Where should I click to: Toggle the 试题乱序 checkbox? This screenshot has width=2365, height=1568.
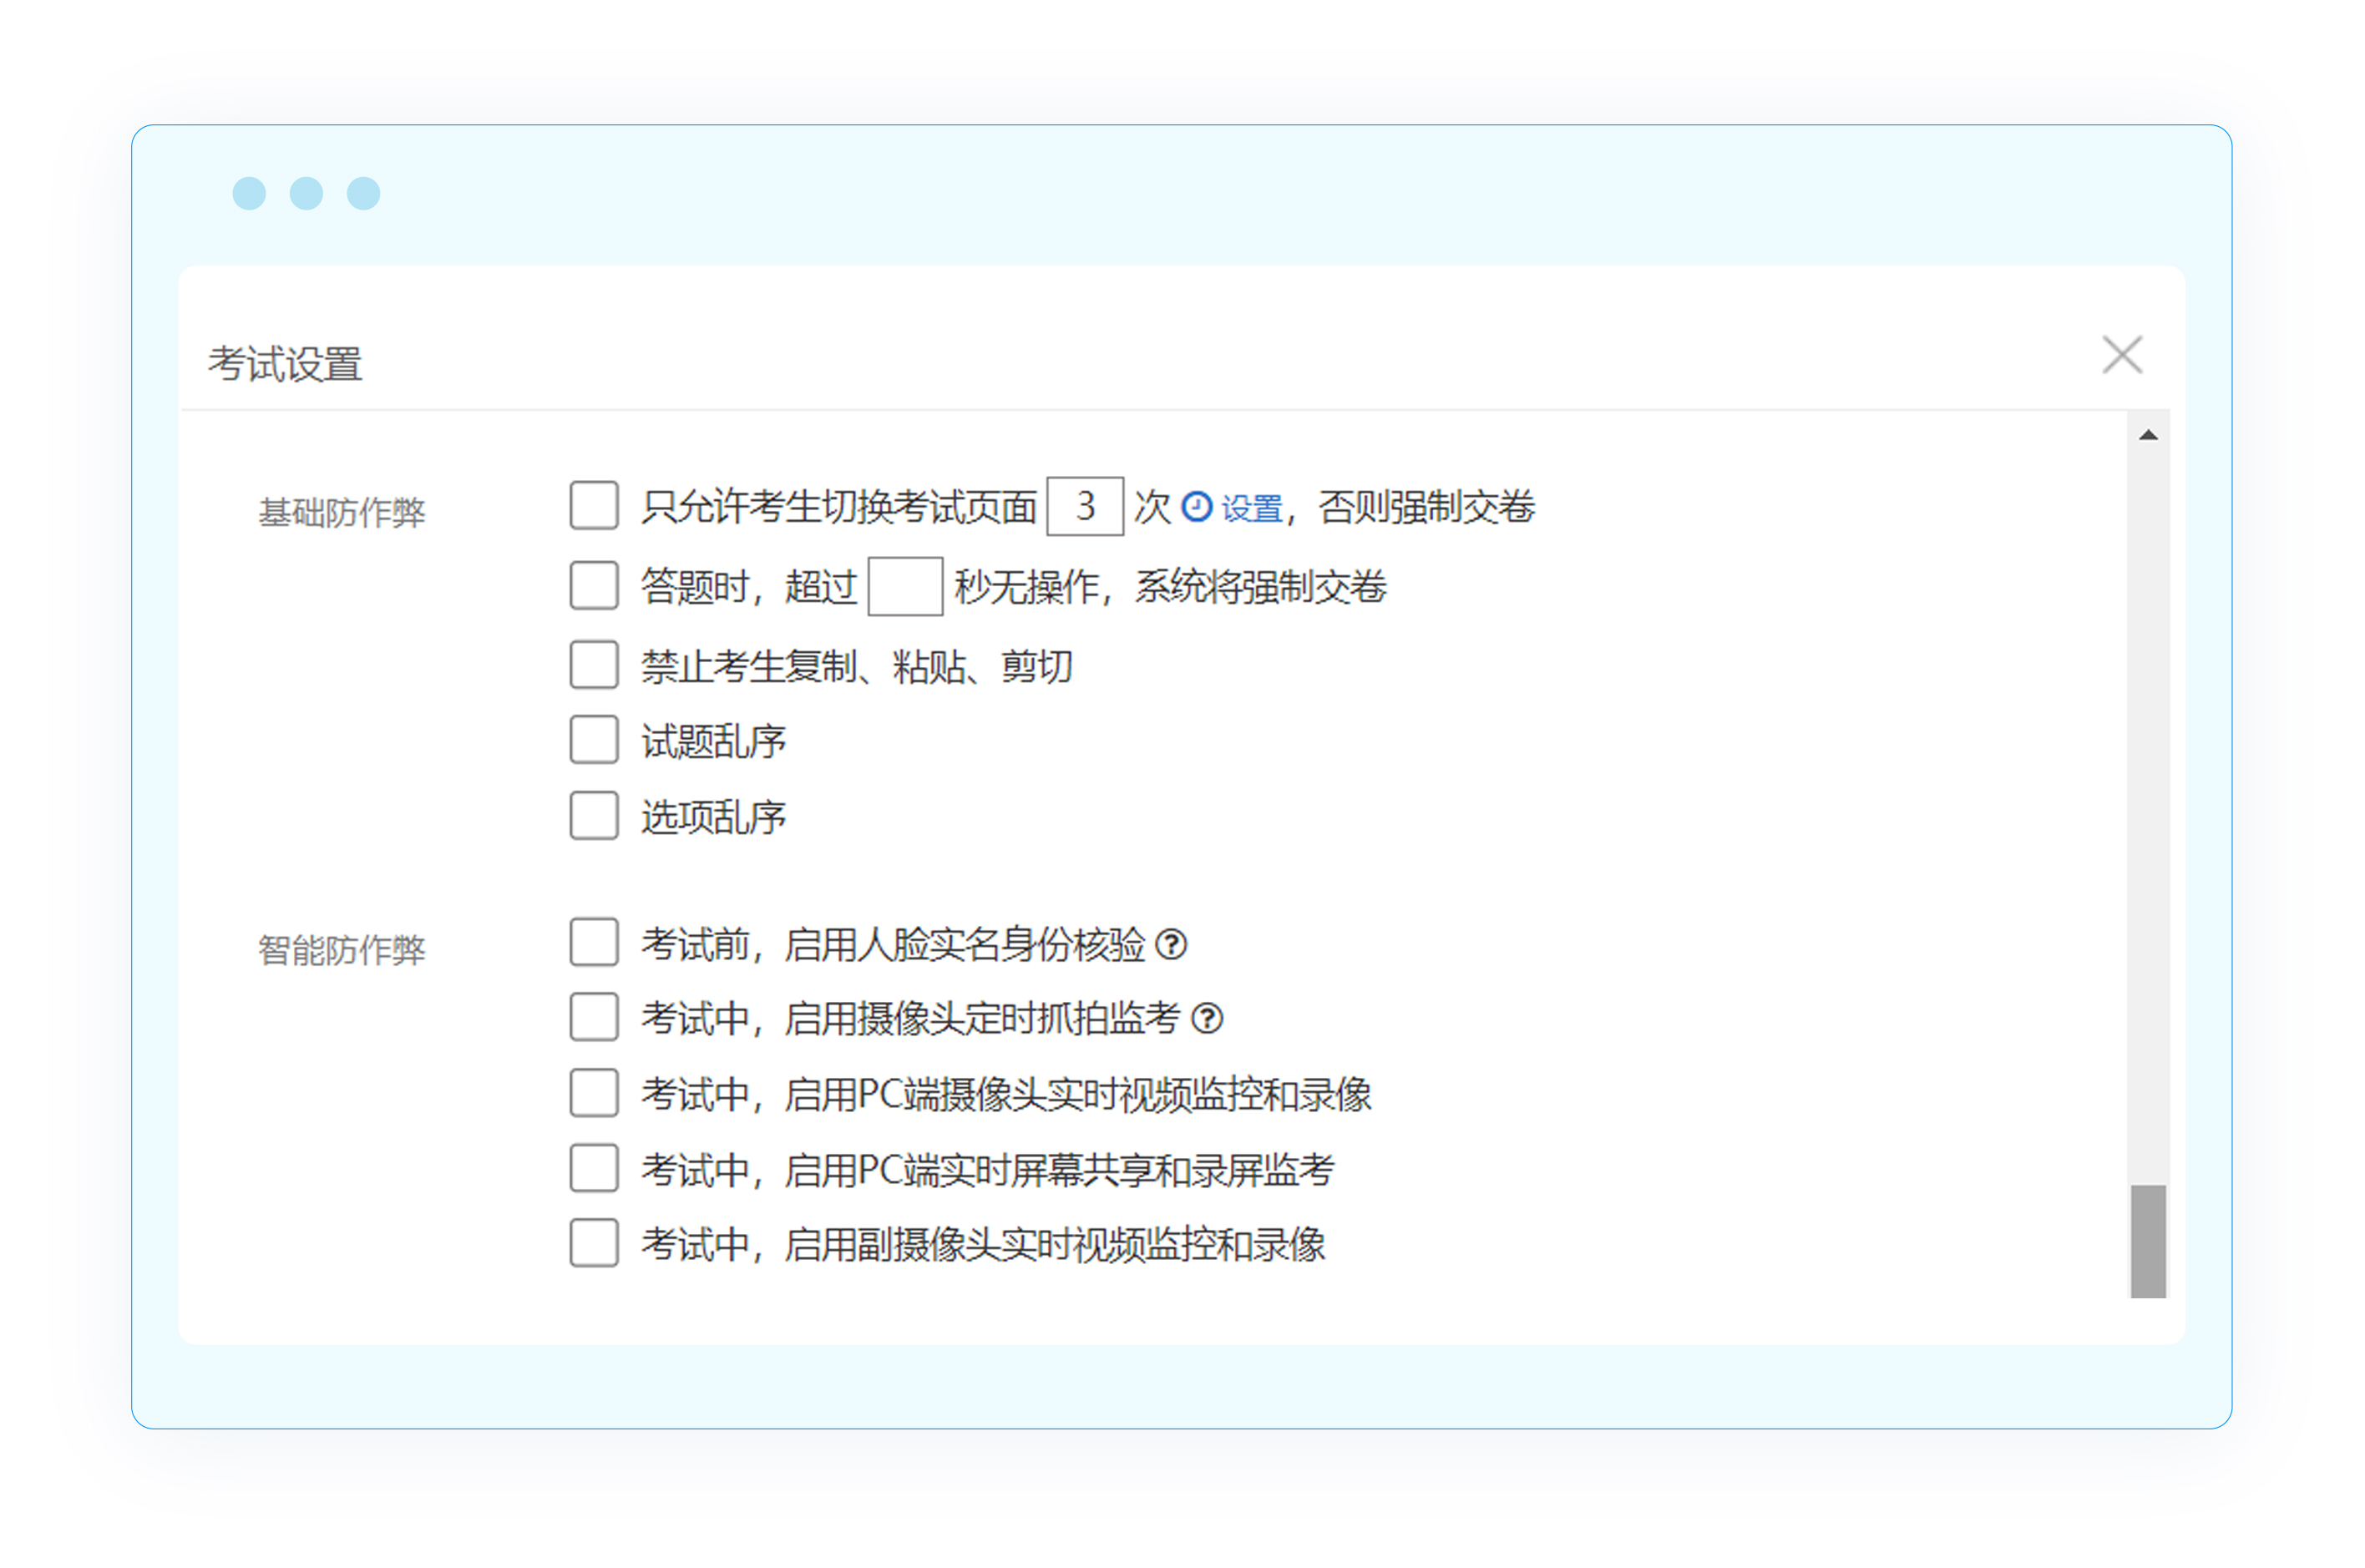pos(594,740)
